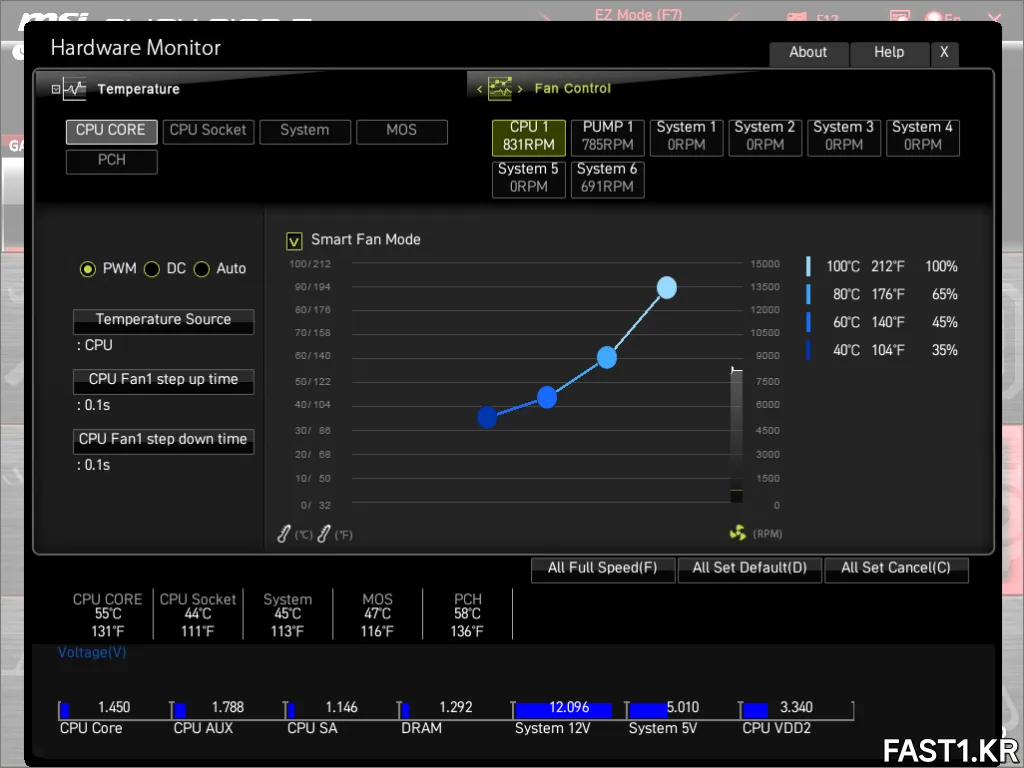This screenshot has height=768, width=1024.
Task: Click EZ Mode (F7) in the BIOS behind
Action: [x=638, y=14]
